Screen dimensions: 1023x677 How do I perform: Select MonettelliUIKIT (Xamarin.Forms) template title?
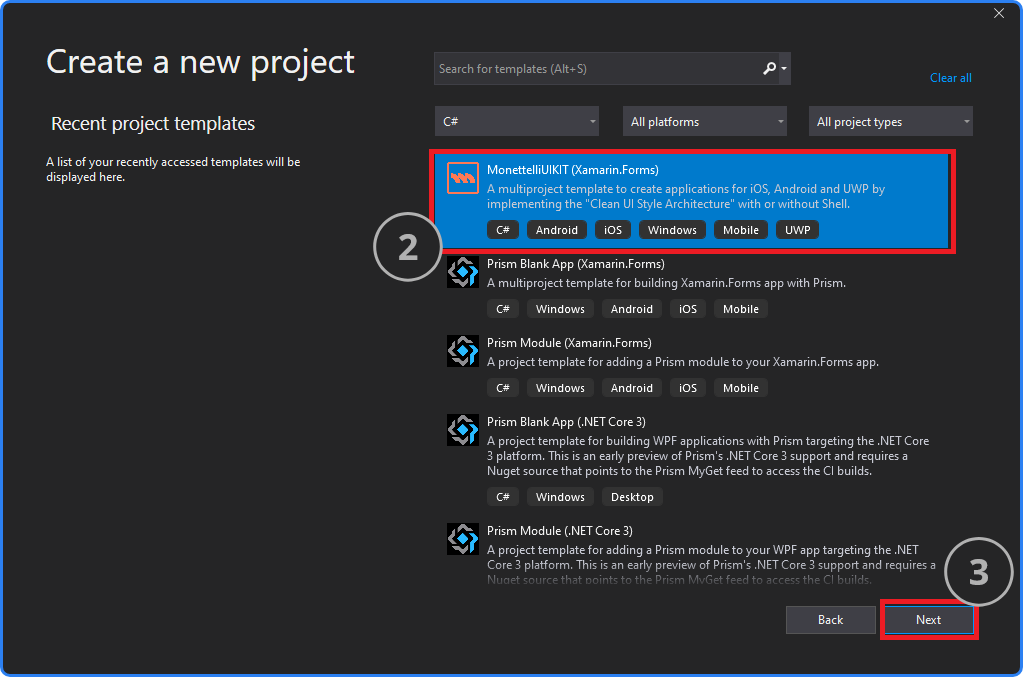tap(573, 170)
